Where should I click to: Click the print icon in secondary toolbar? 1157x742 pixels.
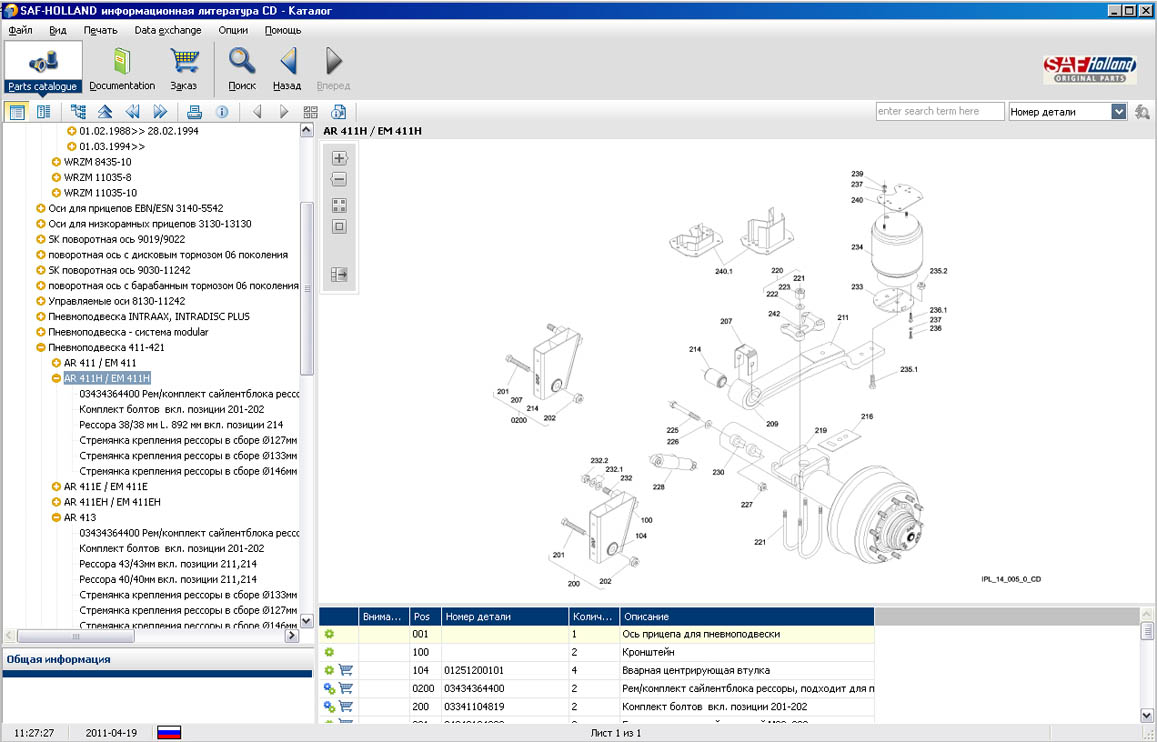[x=195, y=112]
